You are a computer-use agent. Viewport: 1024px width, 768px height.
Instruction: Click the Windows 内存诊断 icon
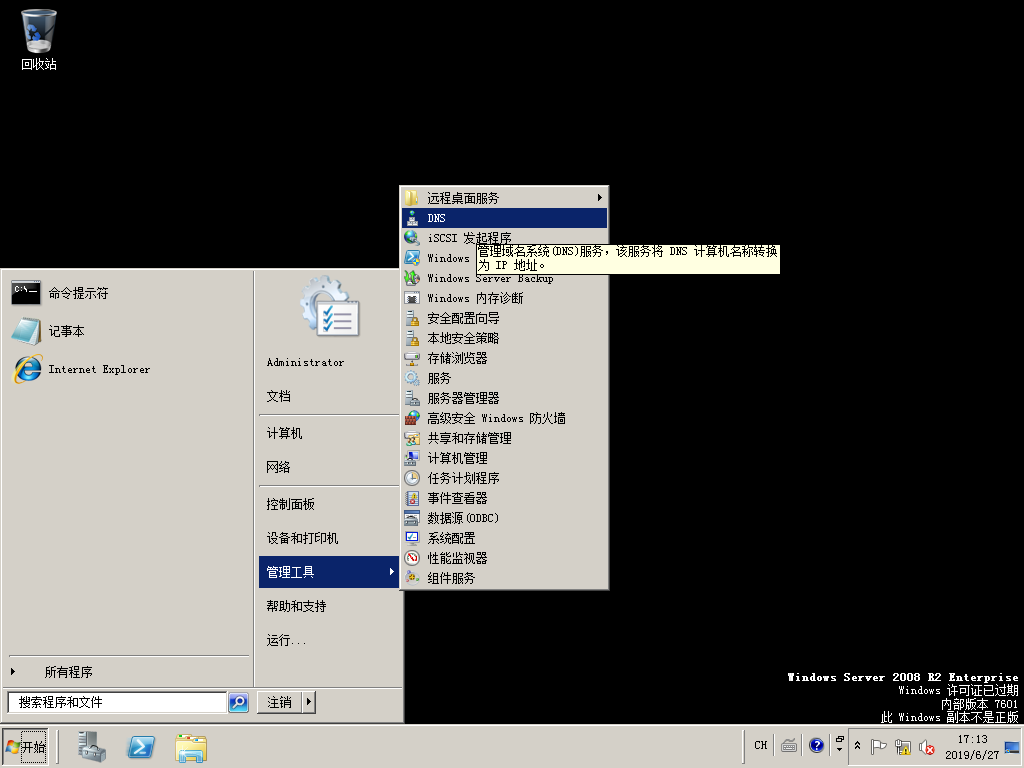tap(412, 298)
